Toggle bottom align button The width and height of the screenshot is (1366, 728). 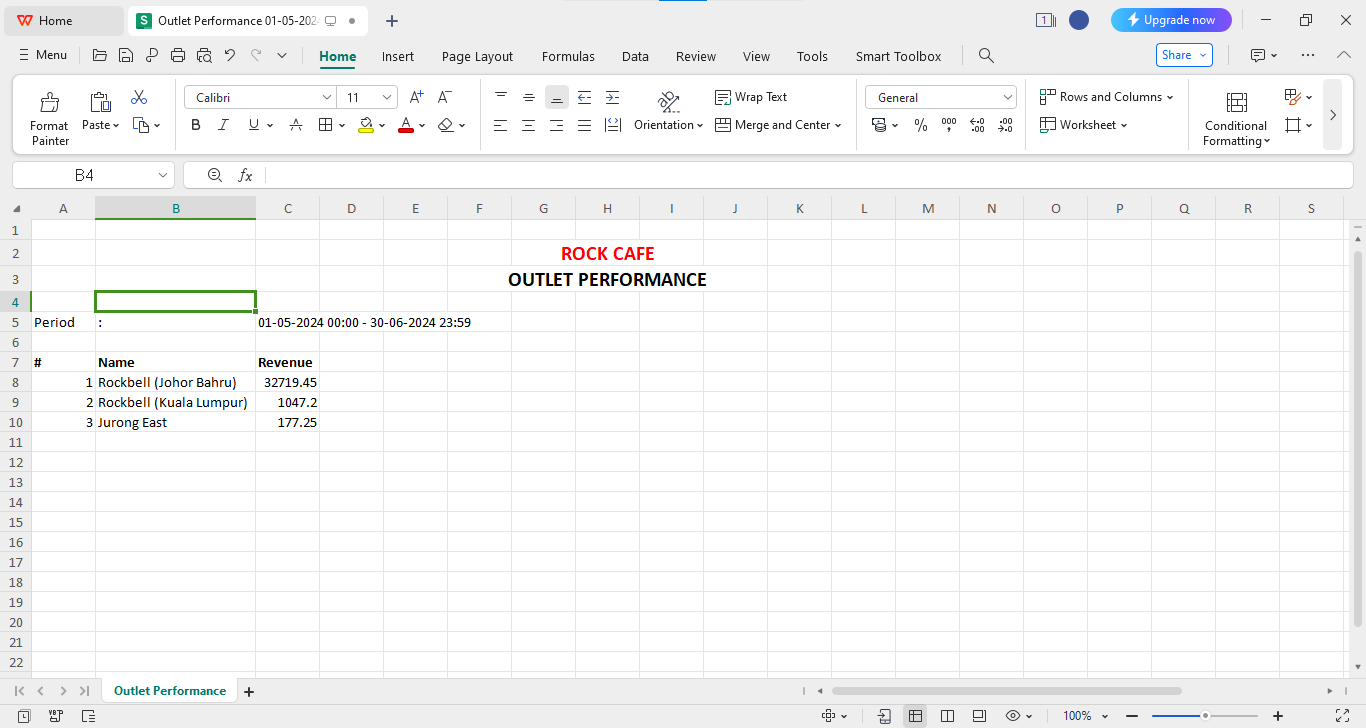tap(557, 97)
